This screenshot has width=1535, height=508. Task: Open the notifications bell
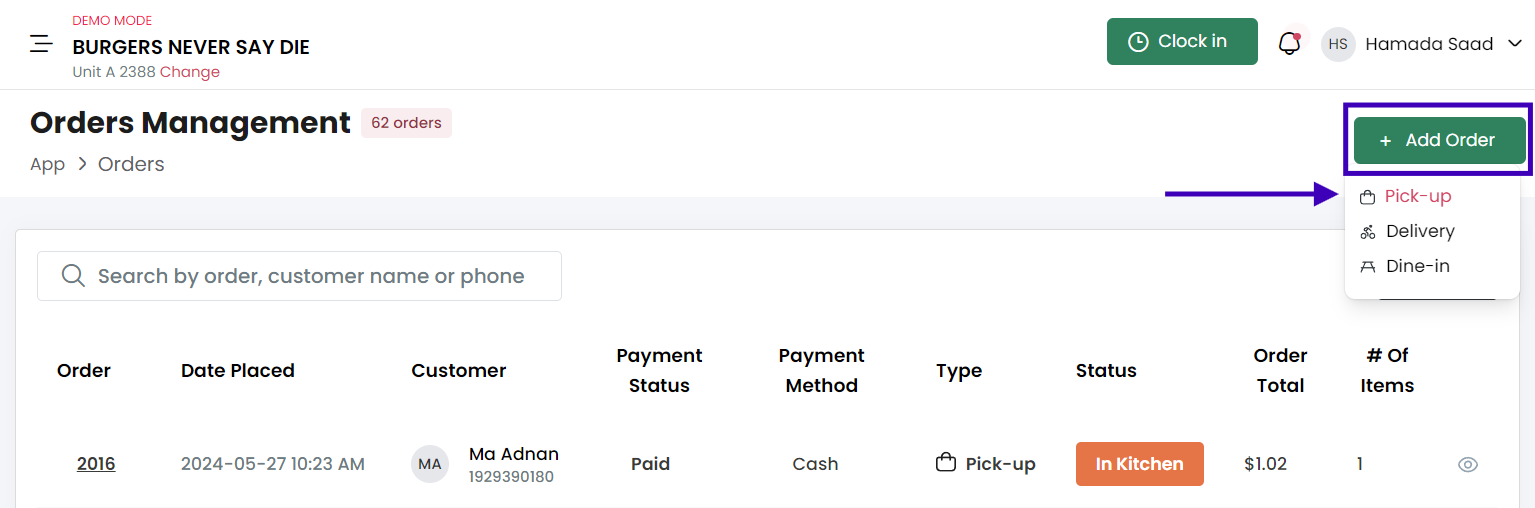(x=1290, y=43)
